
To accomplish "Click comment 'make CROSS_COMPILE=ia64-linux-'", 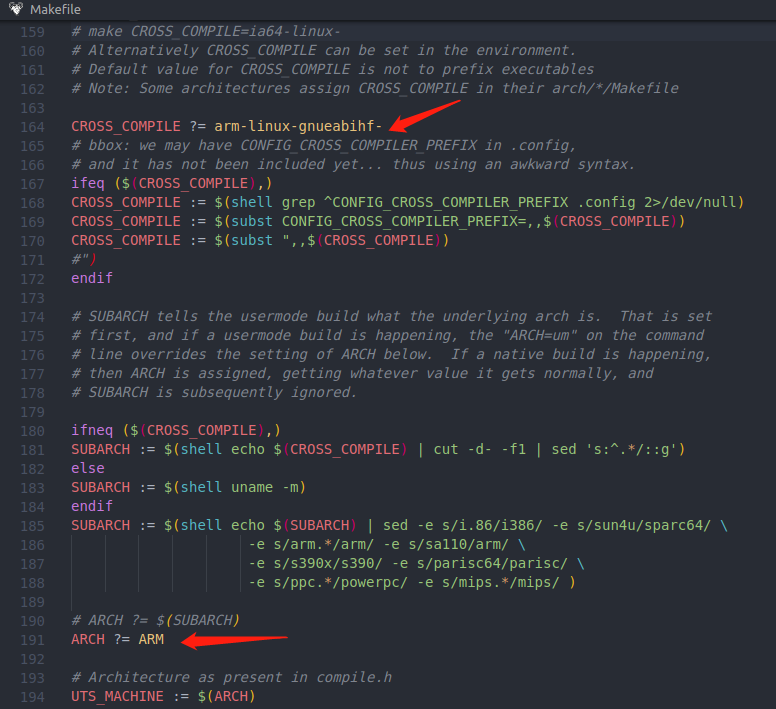I will (214, 31).
